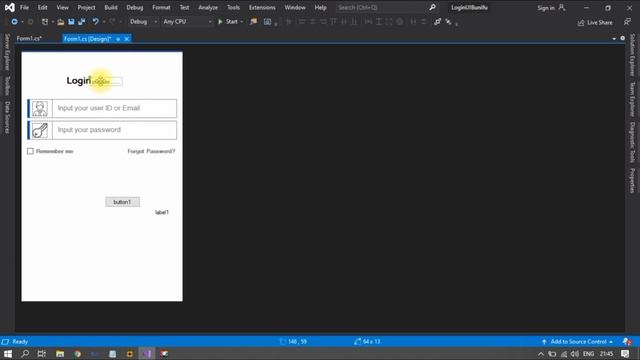640x360 pixels.
Task: Open the Analyze menu
Action: tap(208, 7)
